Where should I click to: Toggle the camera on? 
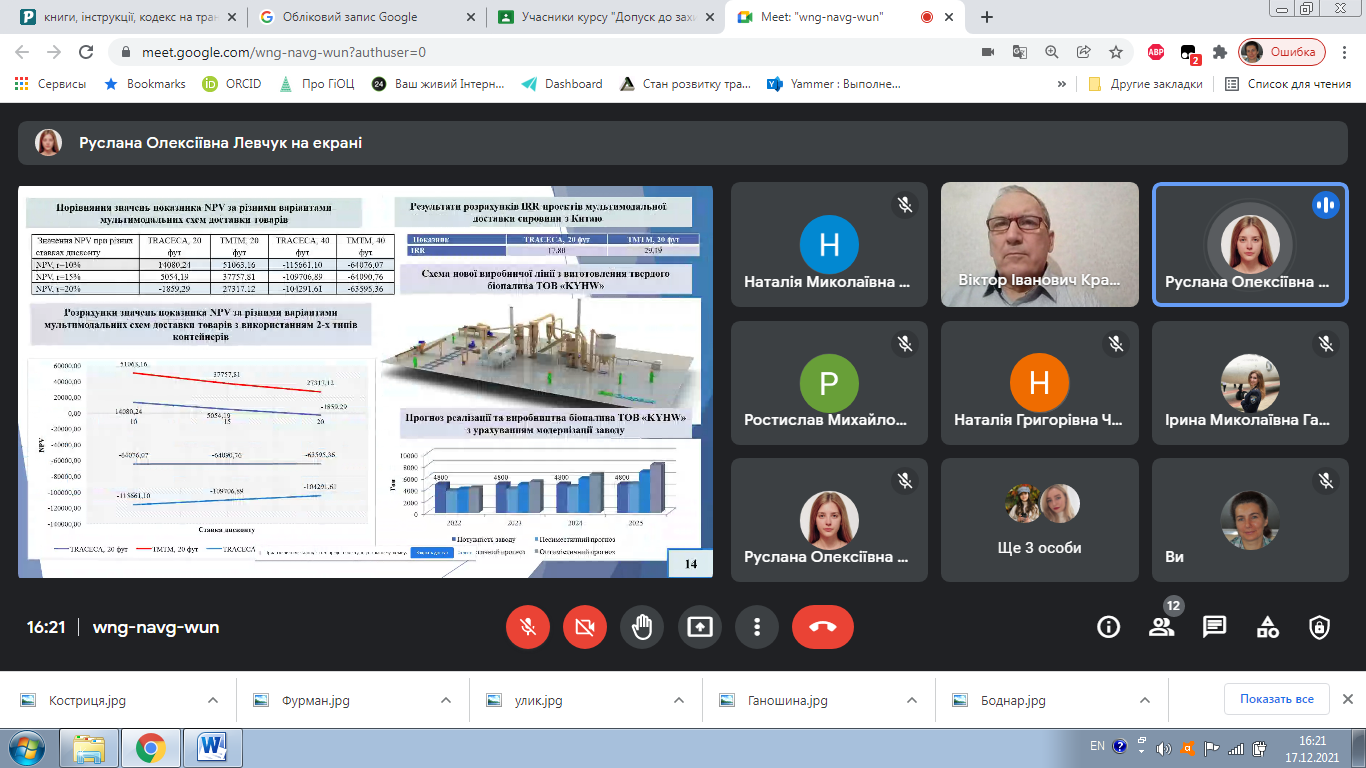tap(585, 627)
